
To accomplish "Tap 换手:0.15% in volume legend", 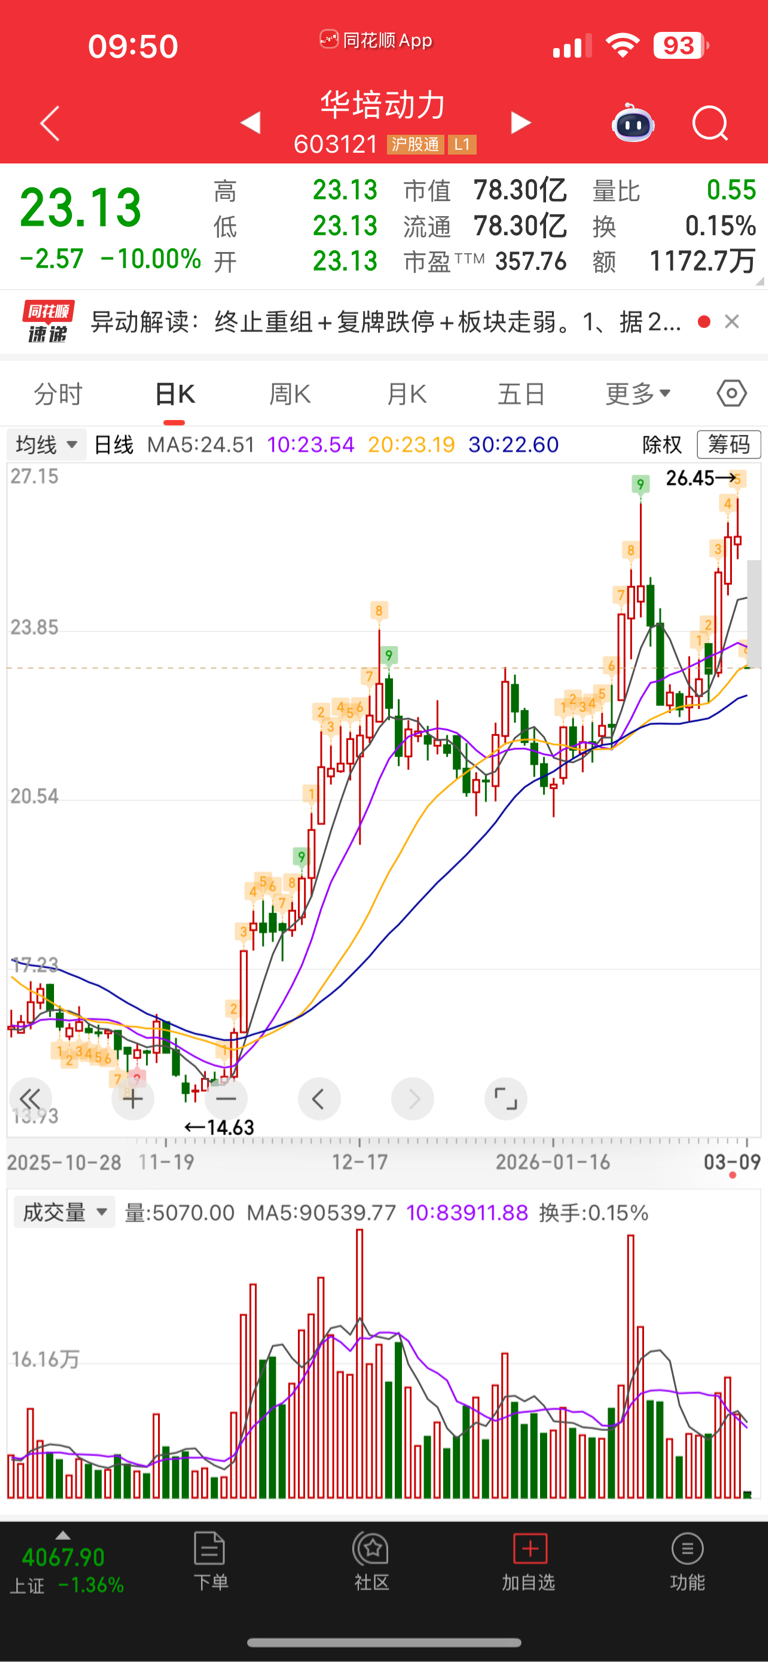I will (x=594, y=1213).
